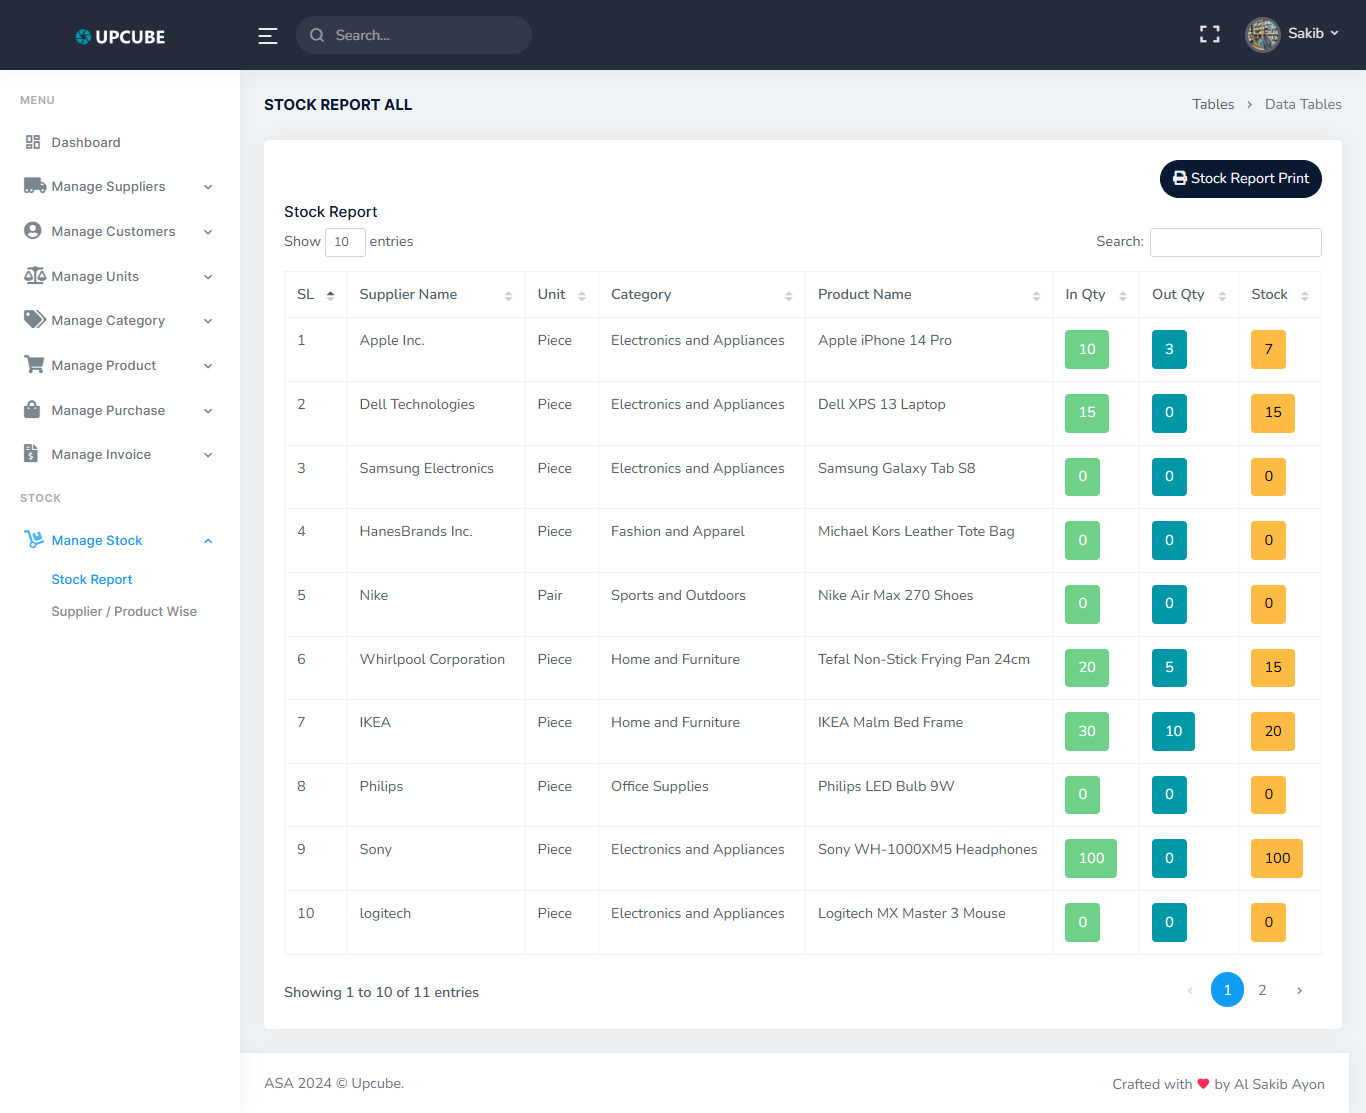Click the hamburger menu toggle icon

point(267,36)
